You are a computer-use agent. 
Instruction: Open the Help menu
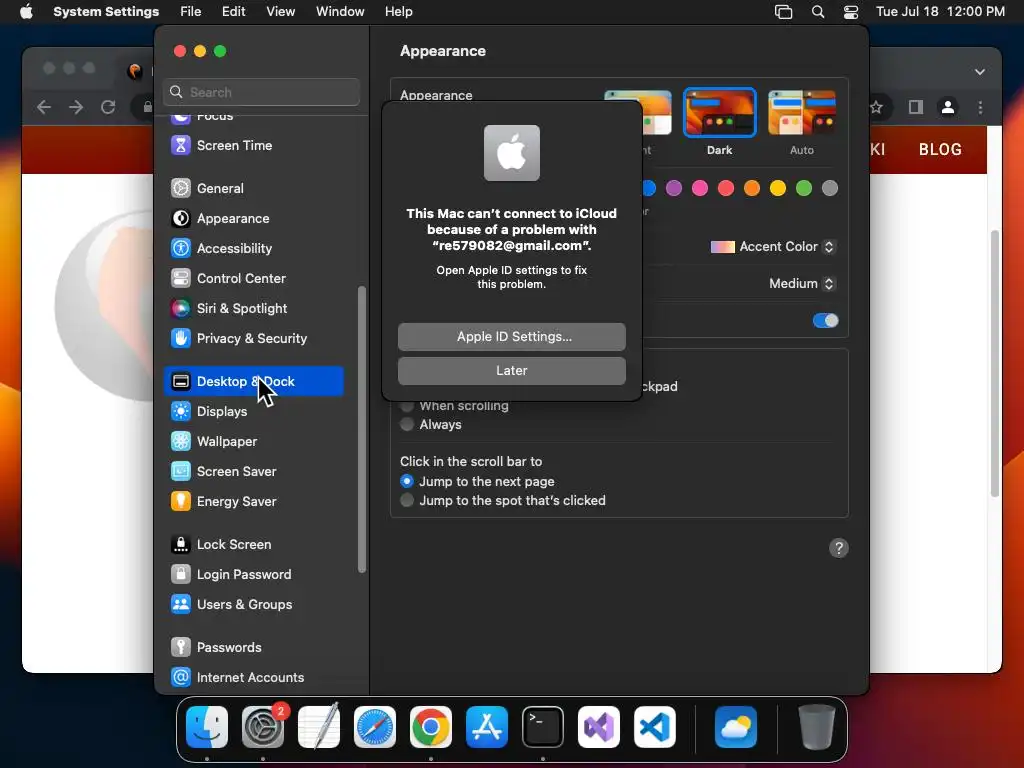398,12
